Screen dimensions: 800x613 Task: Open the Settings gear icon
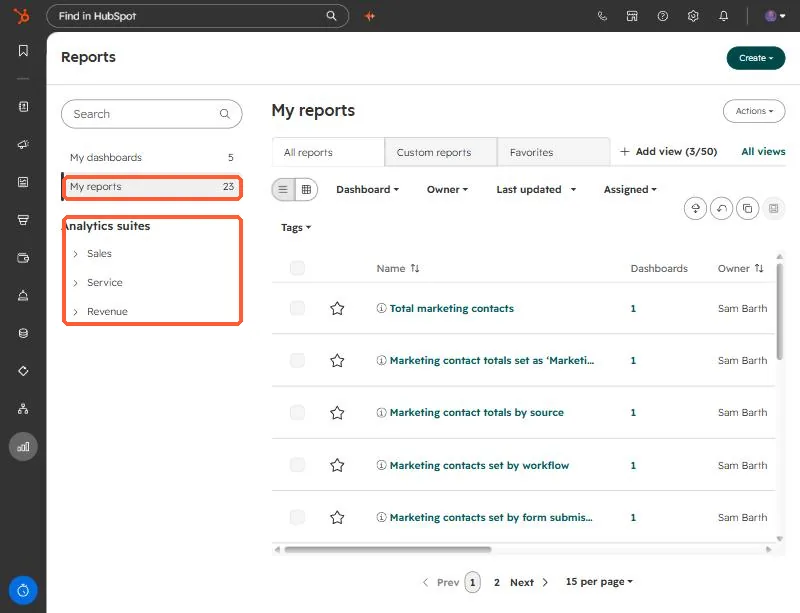click(693, 16)
